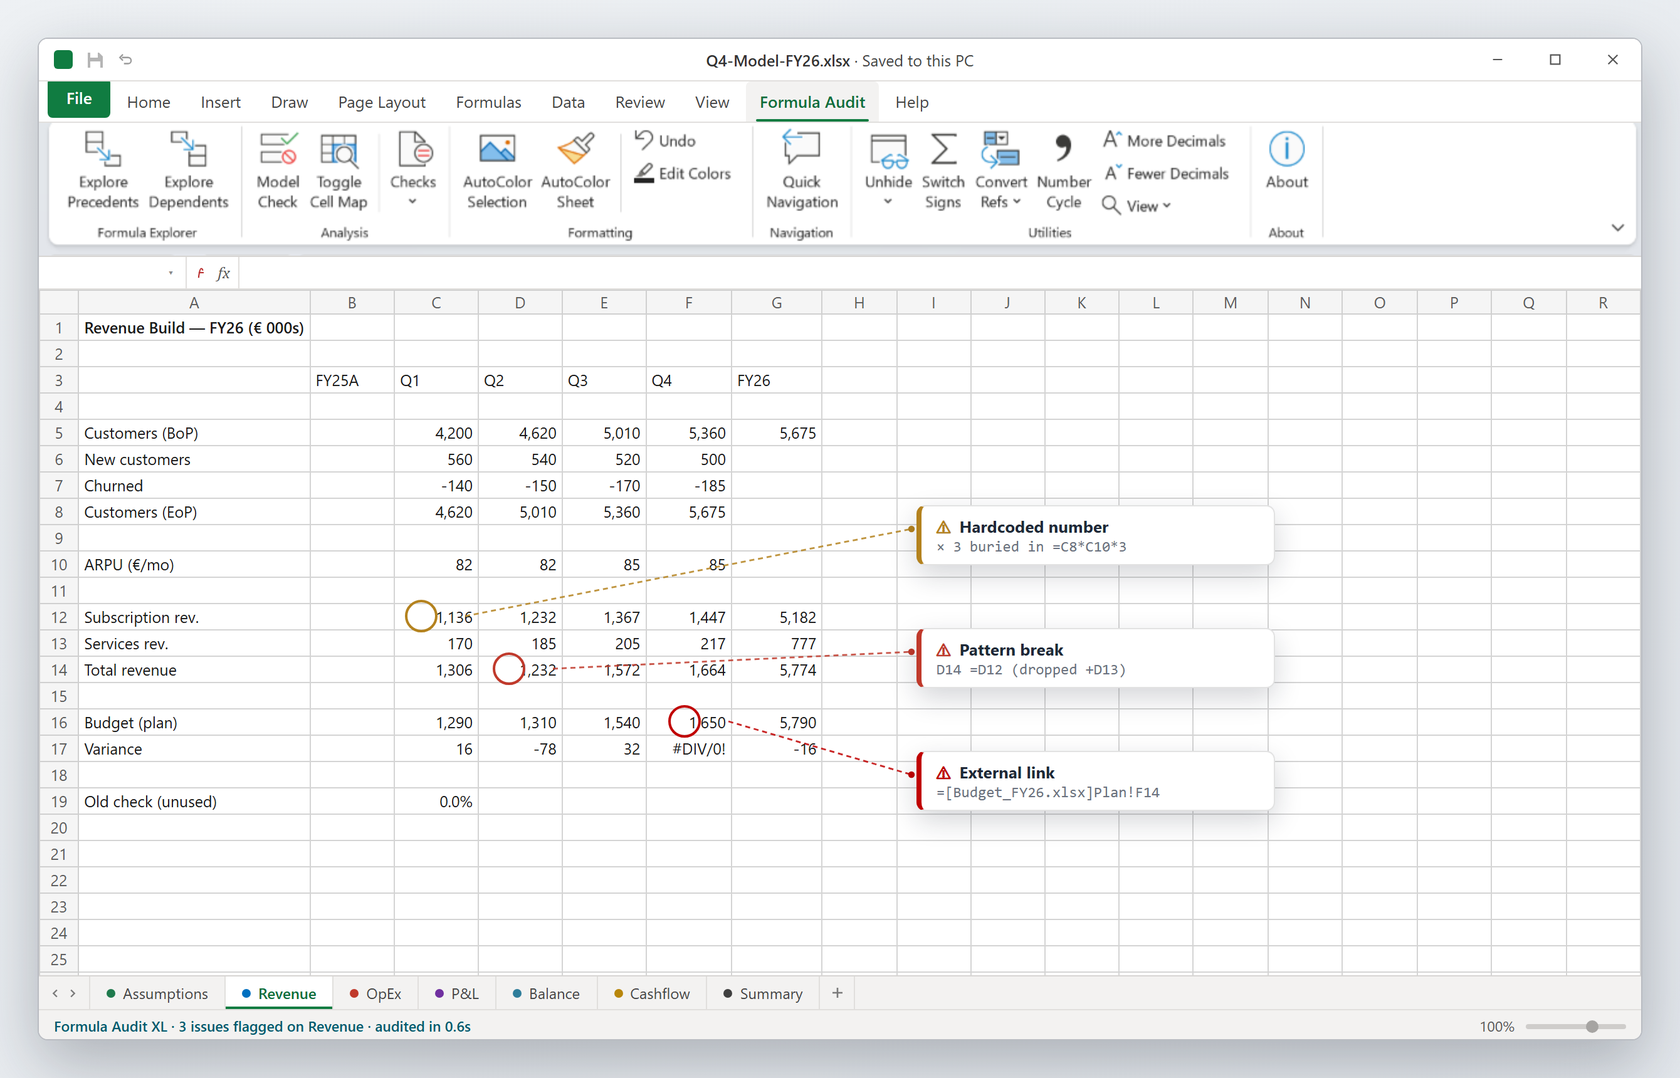
Task: Switch to the P&L sheet tab
Action: tap(457, 994)
